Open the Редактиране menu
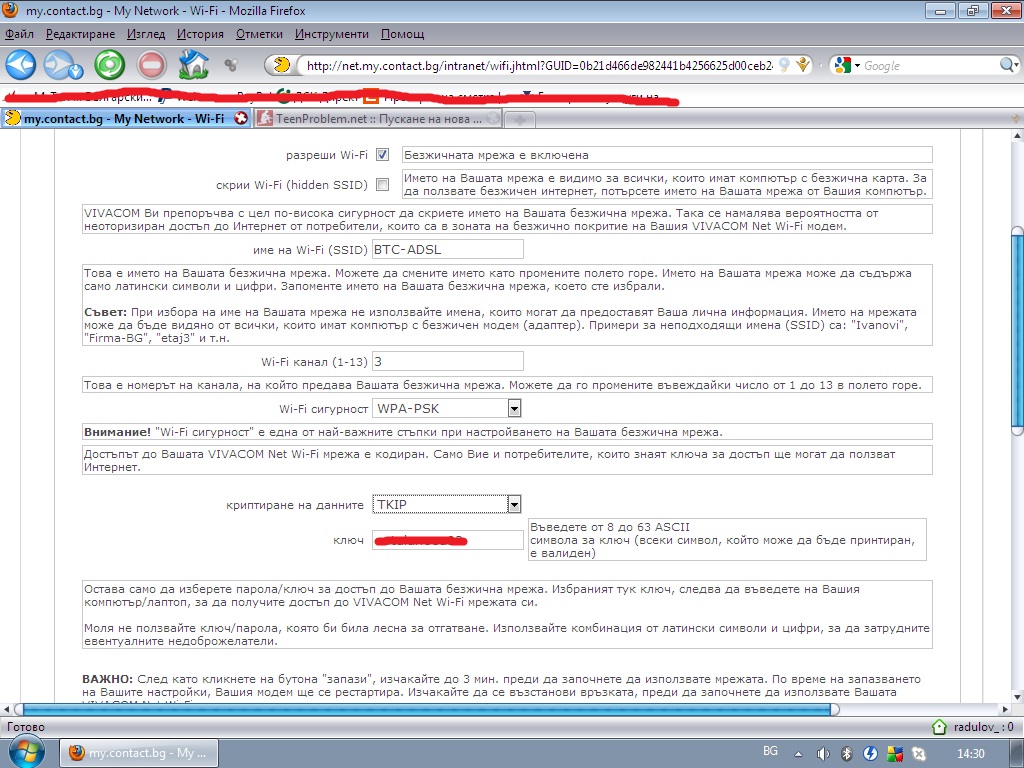Screen dimensions: 1024x768 [80, 34]
